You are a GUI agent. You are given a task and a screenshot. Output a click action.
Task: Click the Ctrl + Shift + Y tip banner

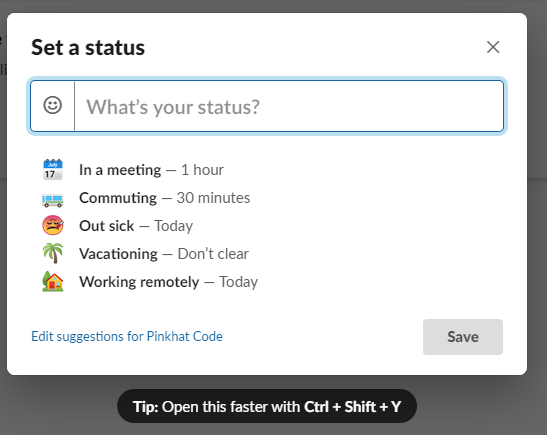pos(267,406)
